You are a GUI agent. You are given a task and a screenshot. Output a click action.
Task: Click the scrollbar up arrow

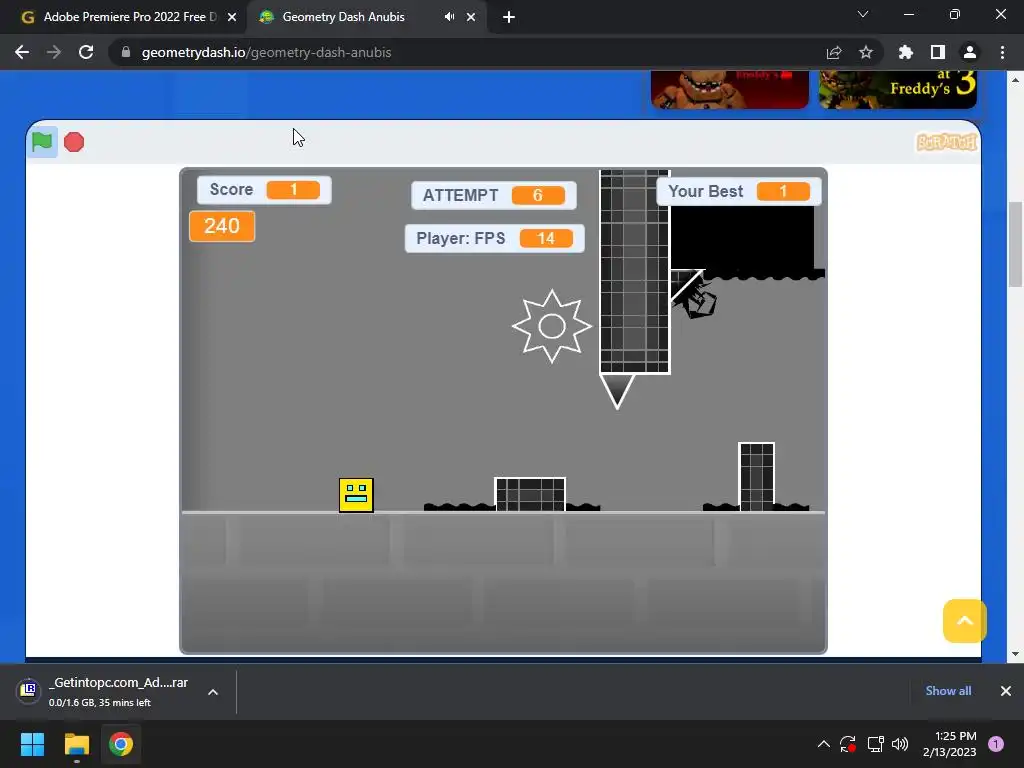click(1016, 80)
